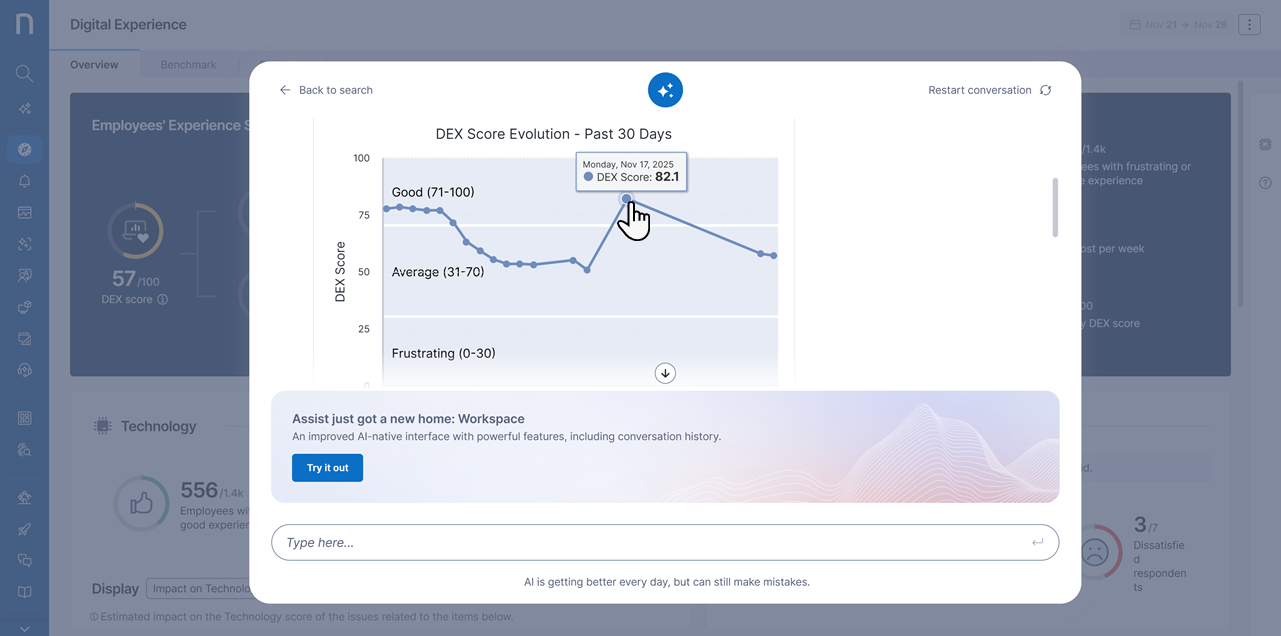Open alerts bell icon in sidebar

point(24,181)
